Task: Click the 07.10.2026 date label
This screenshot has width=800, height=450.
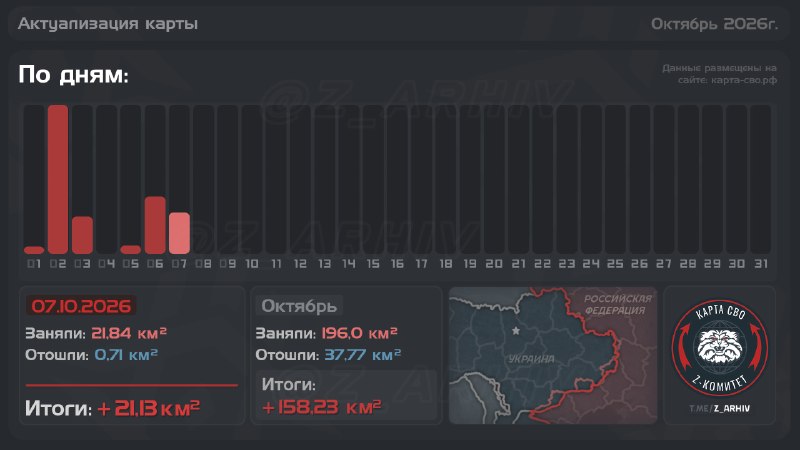Action: pos(81,306)
